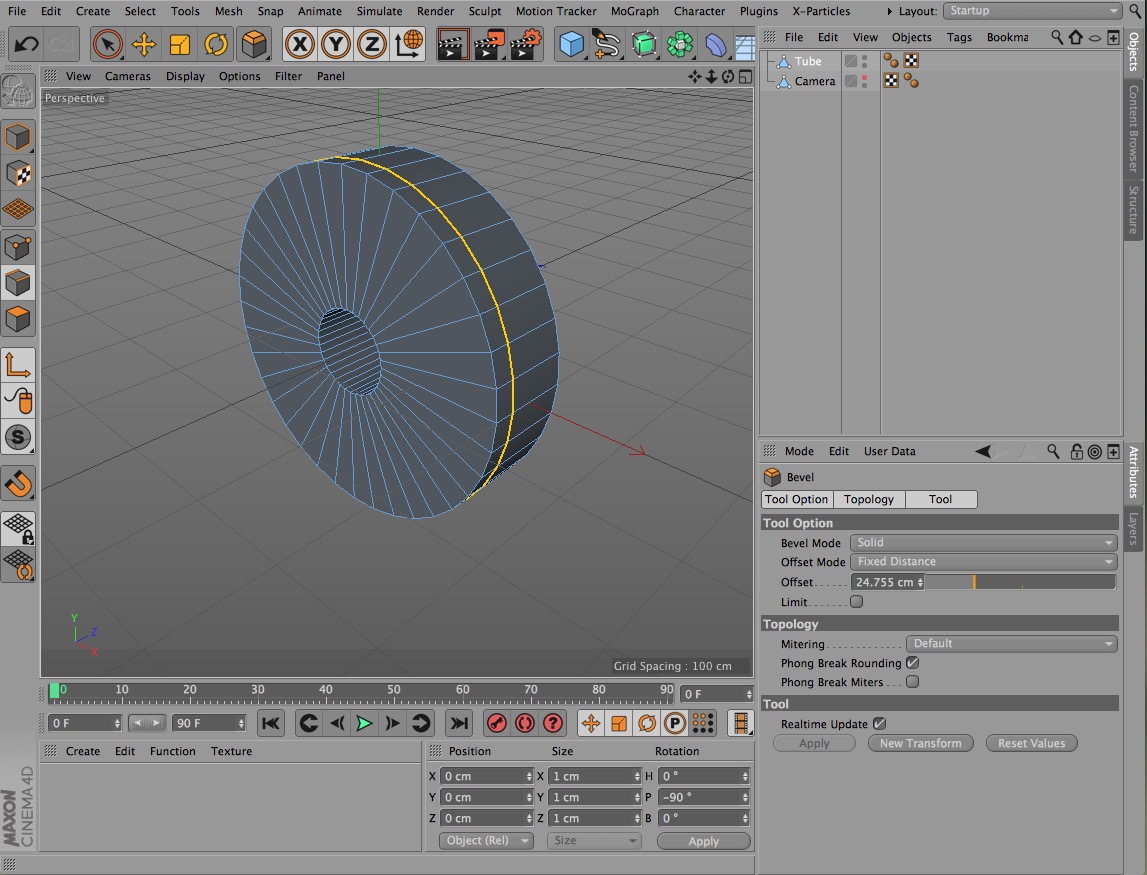This screenshot has height=875, width=1147.
Task: Open the Offset Mode dropdown
Action: pyautogui.click(x=983, y=562)
